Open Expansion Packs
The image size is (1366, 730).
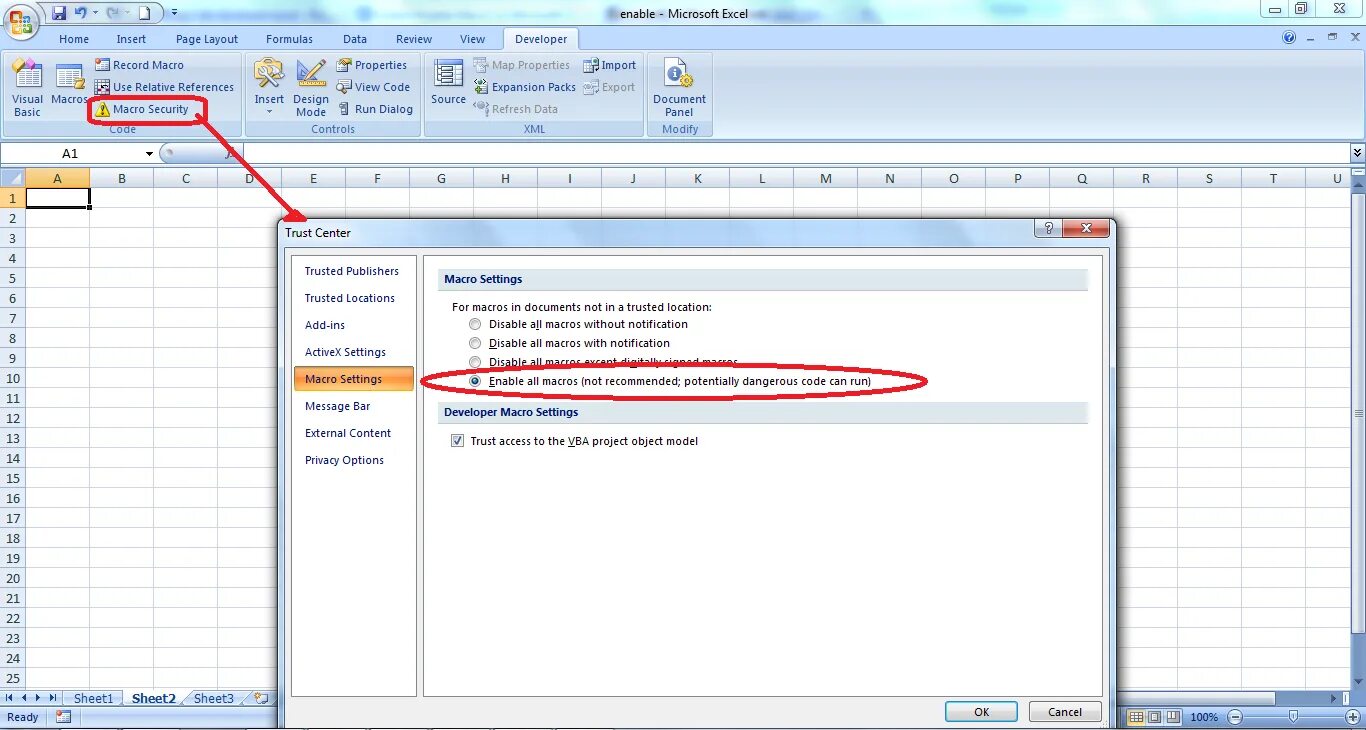pos(524,87)
